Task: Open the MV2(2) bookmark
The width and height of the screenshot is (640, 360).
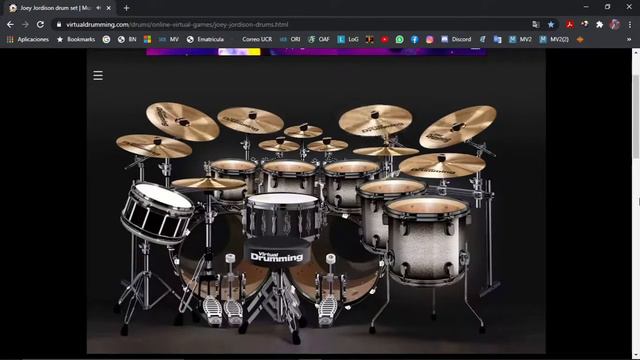Action: pyautogui.click(x=554, y=39)
